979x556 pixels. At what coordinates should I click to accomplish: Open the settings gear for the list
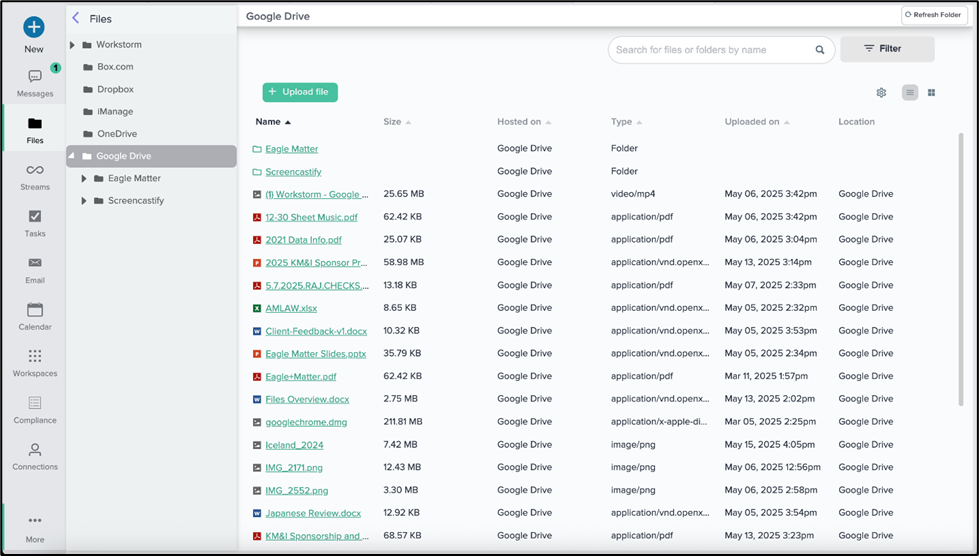point(881,92)
